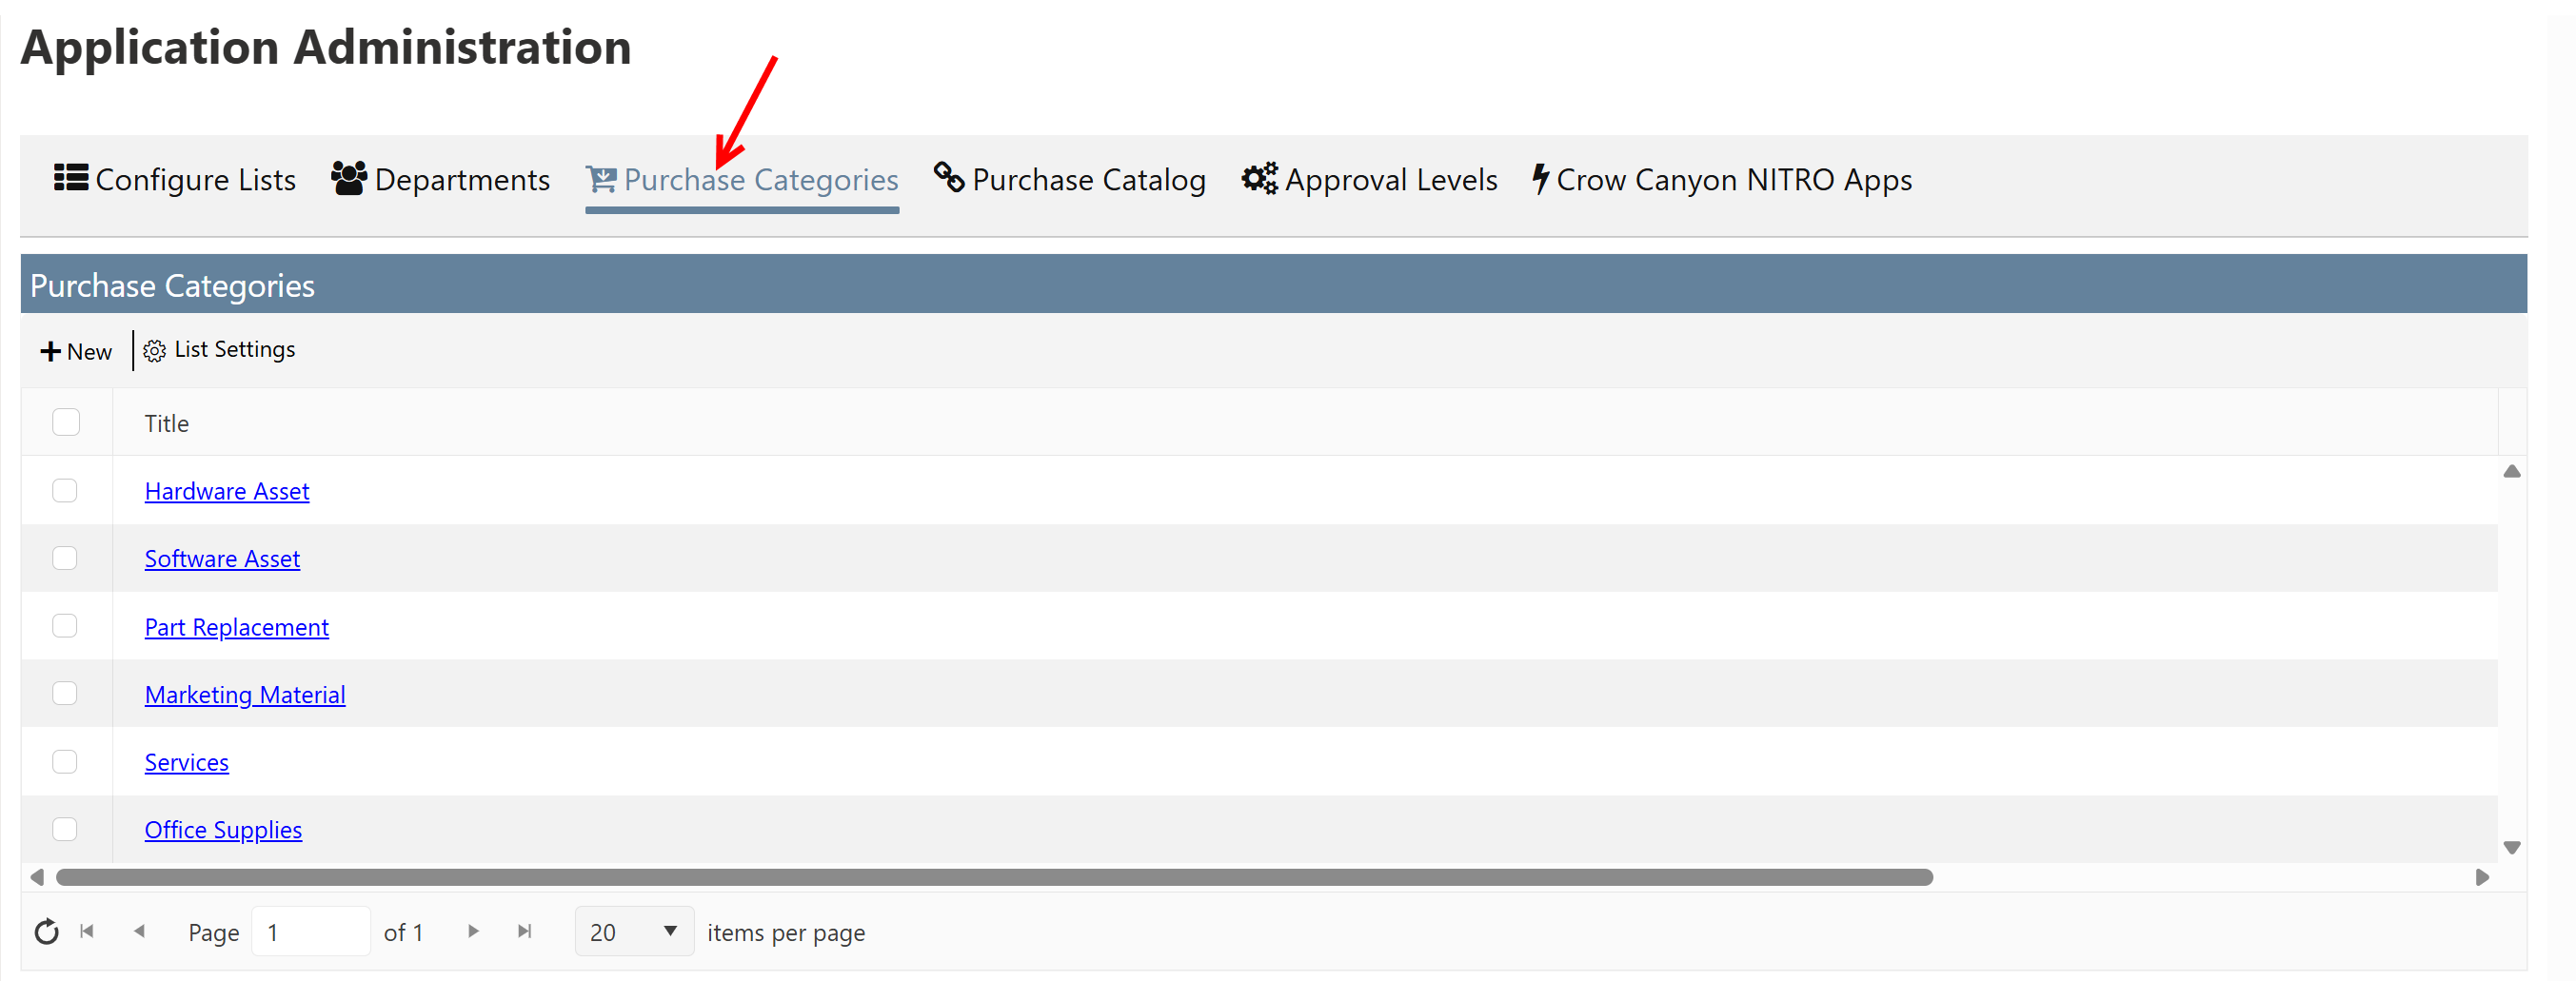Click the previous page arrow icon
The image size is (2576, 981).
click(139, 932)
